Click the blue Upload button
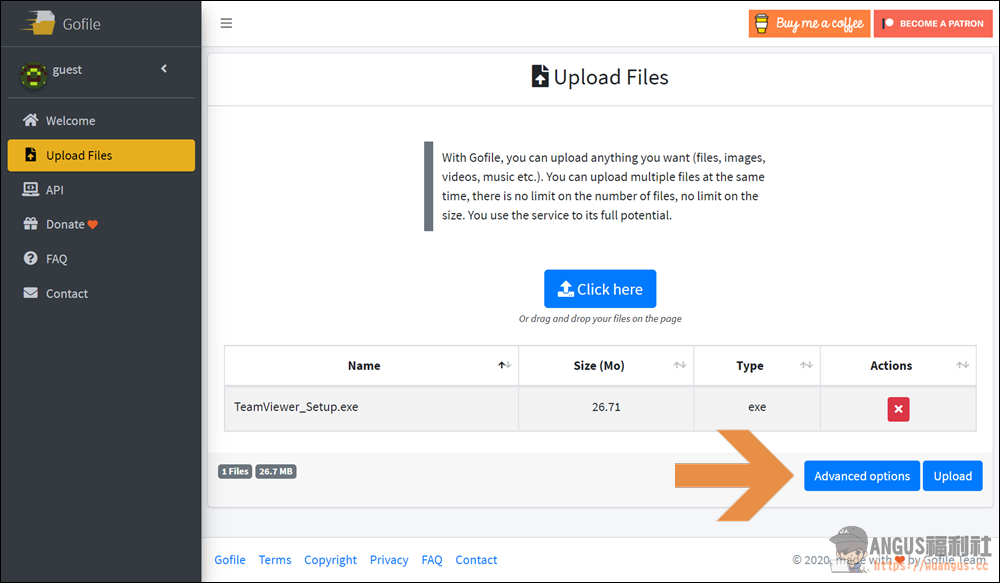1000x583 pixels. [x=953, y=476]
